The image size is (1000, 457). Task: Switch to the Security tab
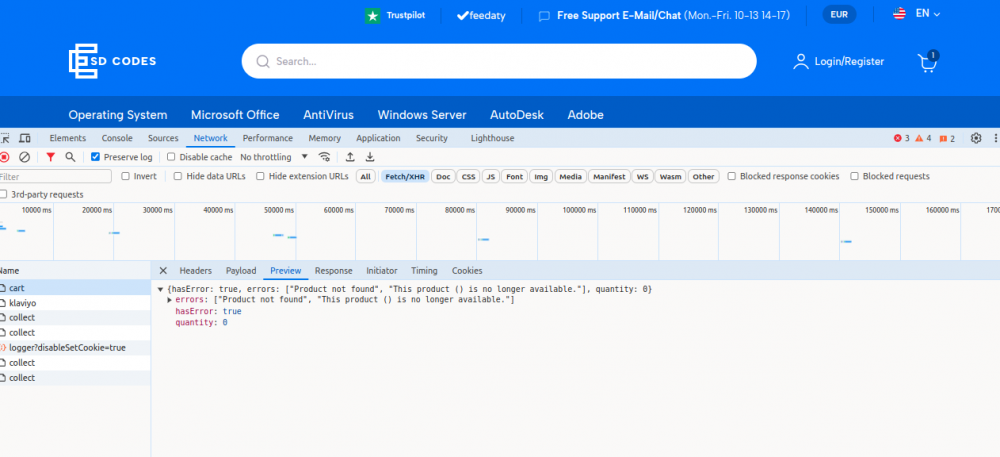click(432, 138)
